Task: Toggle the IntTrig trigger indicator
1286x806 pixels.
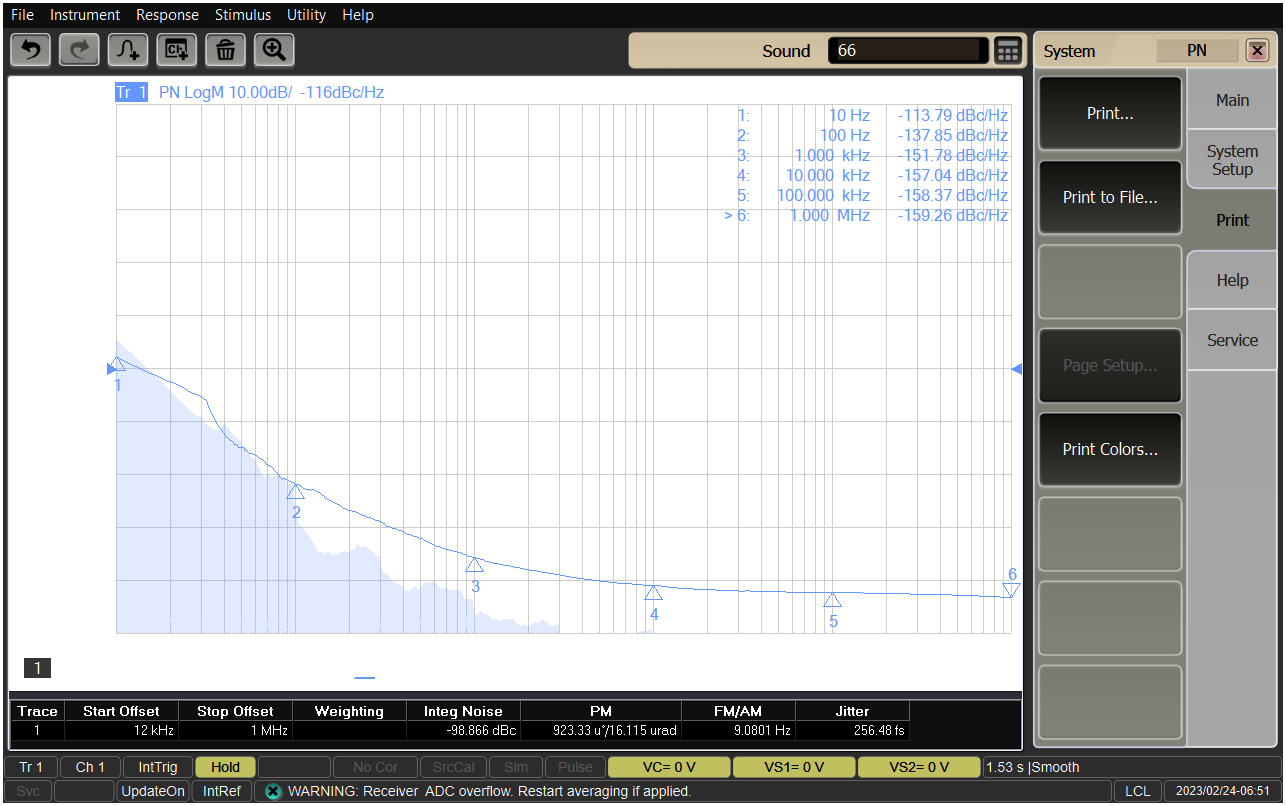Action: click(x=158, y=767)
